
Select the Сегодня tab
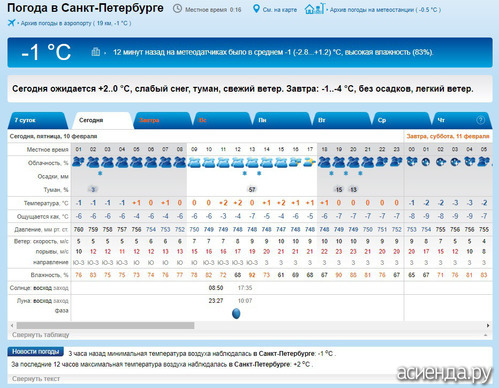(102, 120)
